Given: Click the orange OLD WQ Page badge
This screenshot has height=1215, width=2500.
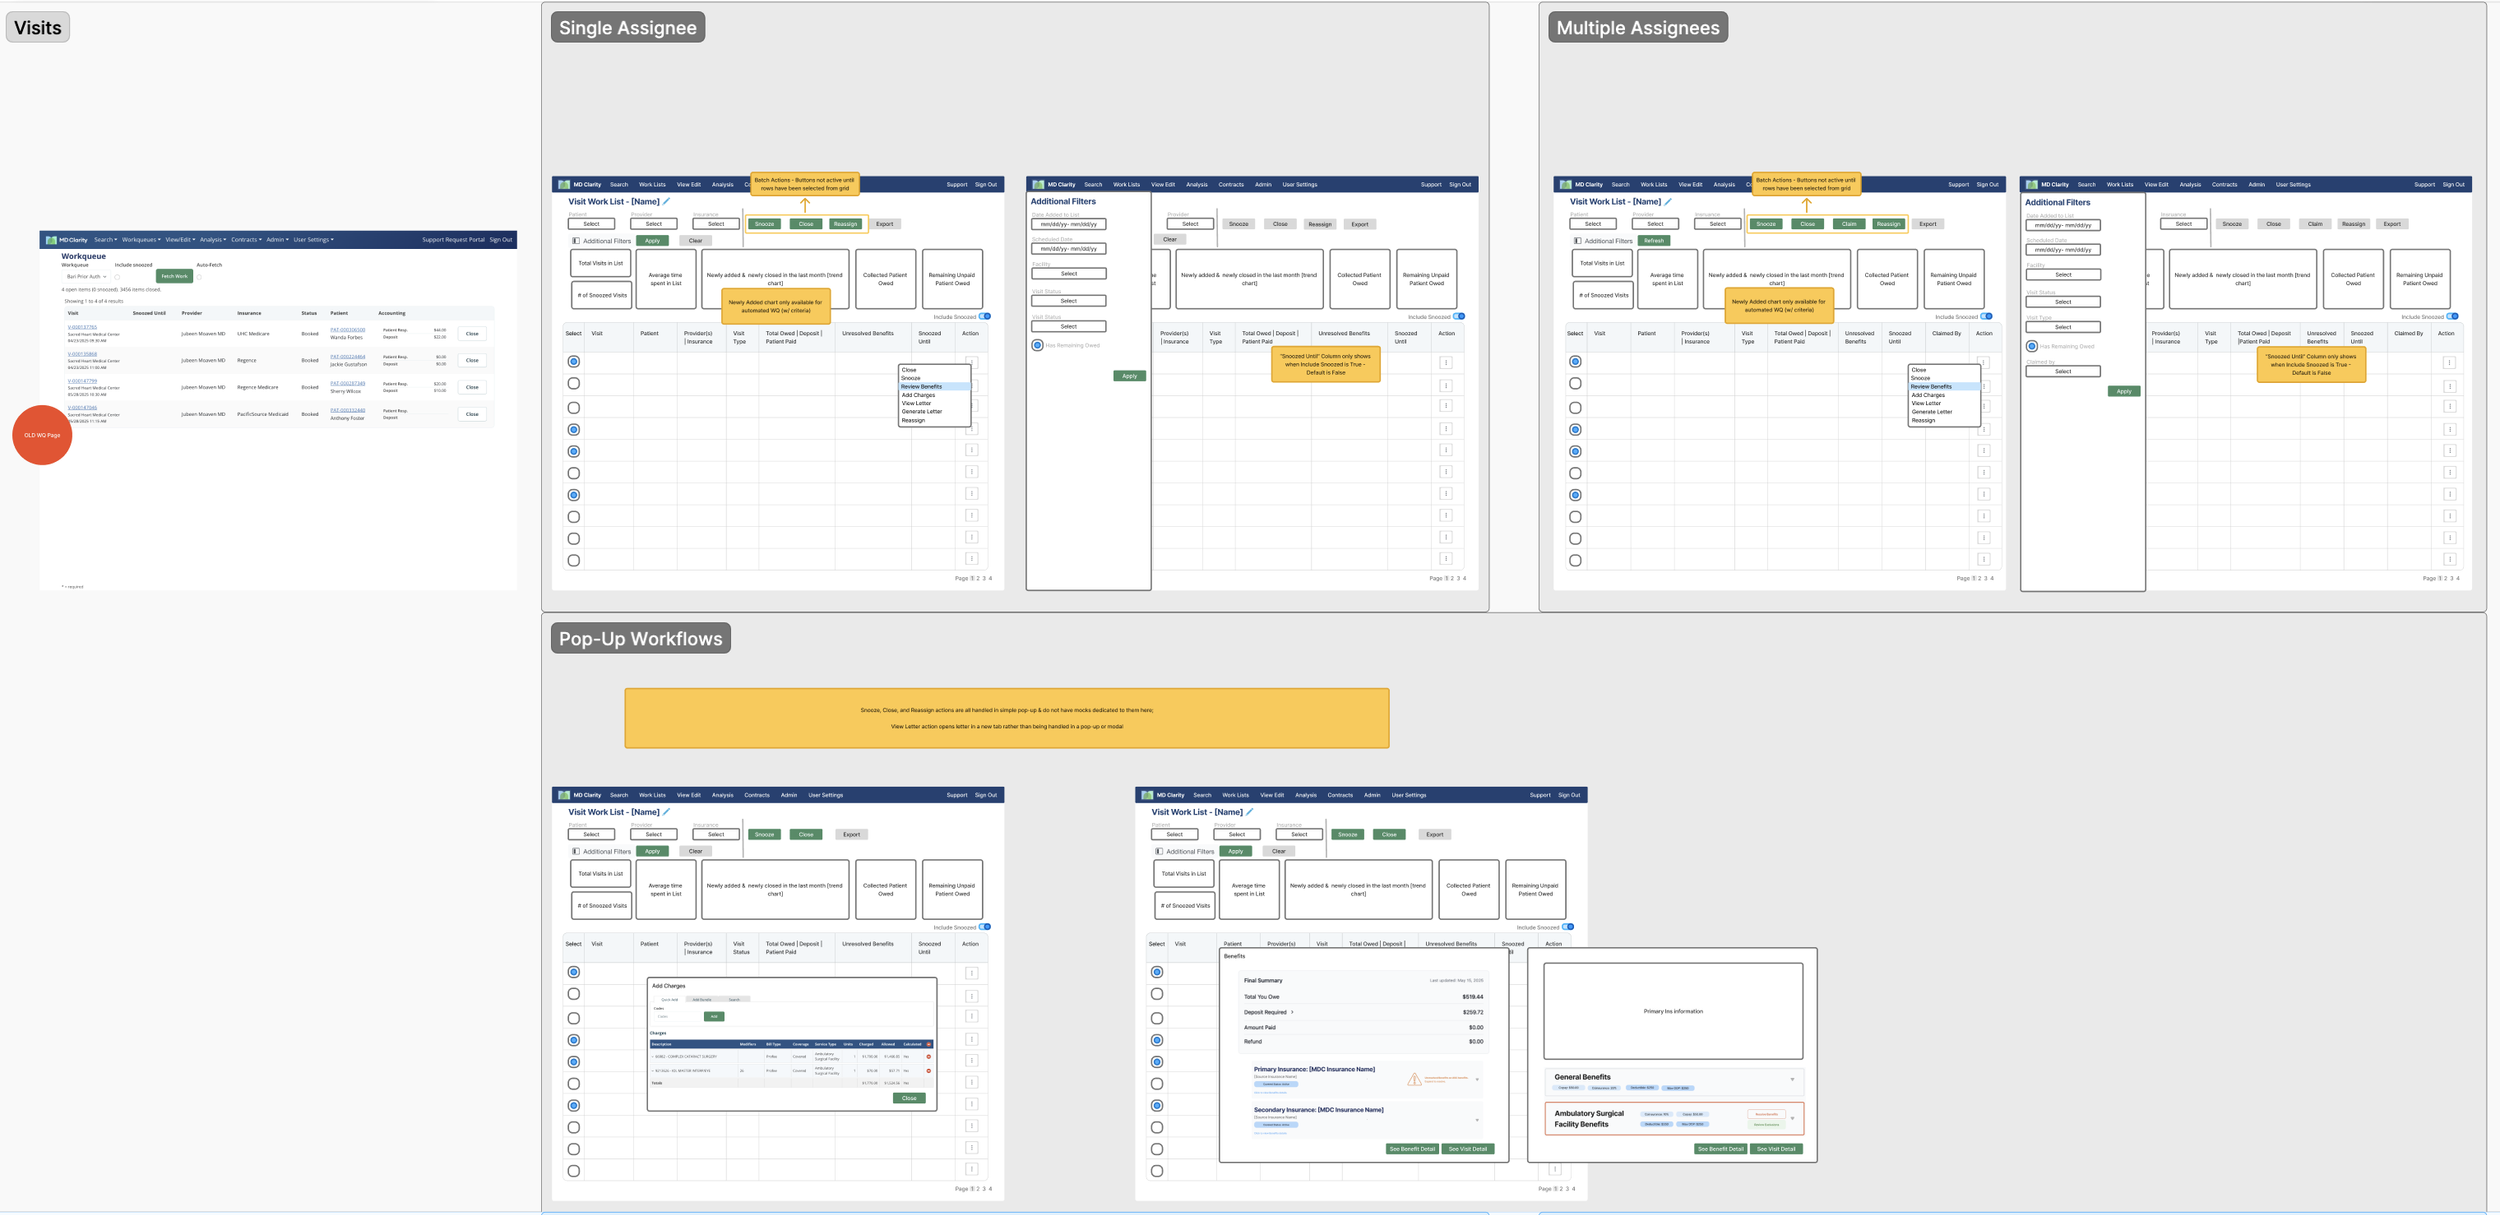Looking at the screenshot, I should 42,435.
